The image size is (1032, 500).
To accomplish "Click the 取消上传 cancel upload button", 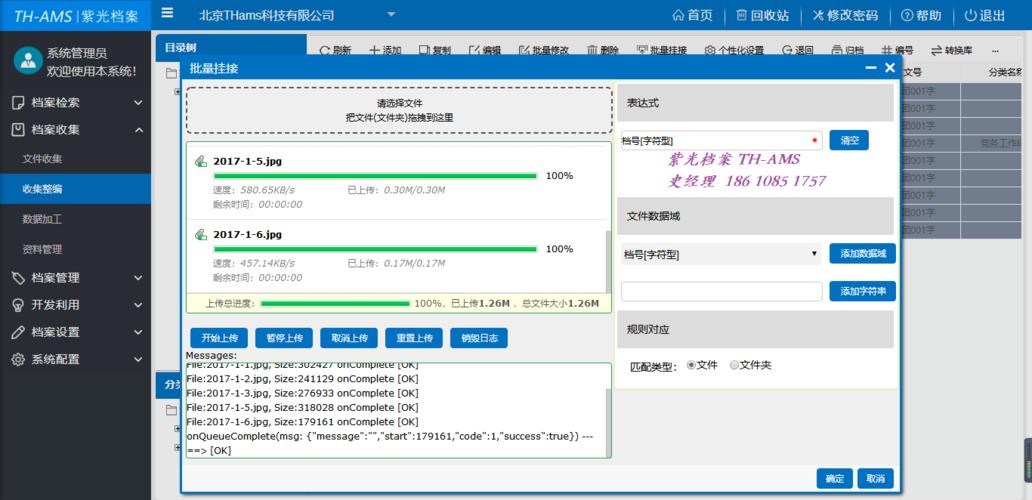I will click(x=349, y=338).
